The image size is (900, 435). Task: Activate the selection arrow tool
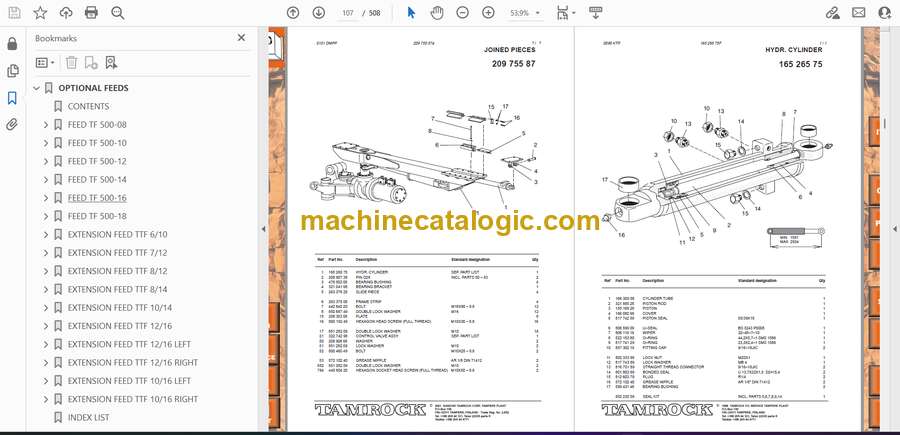[x=411, y=13]
